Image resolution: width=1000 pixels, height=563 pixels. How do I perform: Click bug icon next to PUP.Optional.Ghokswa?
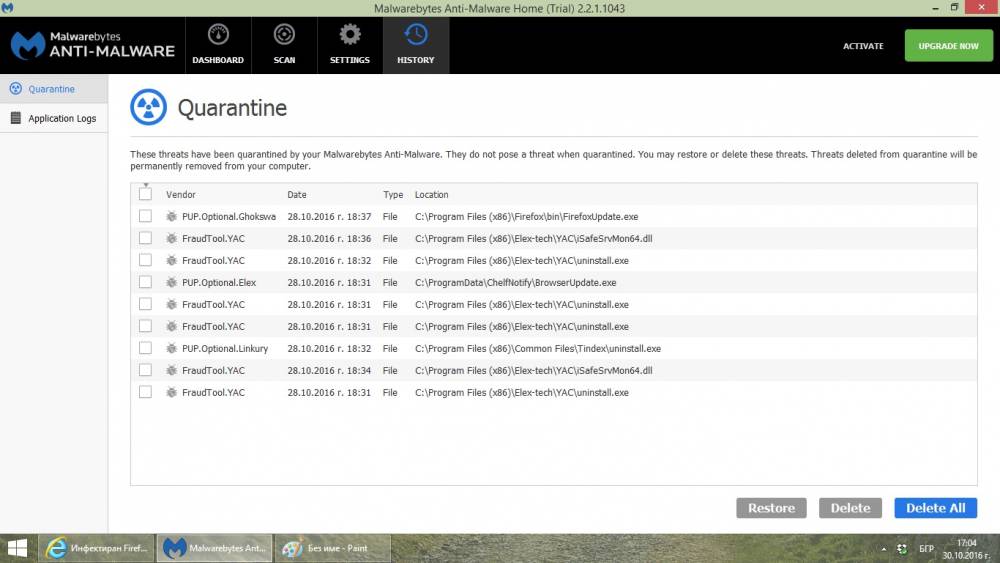pyautogui.click(x=172, y=217)
